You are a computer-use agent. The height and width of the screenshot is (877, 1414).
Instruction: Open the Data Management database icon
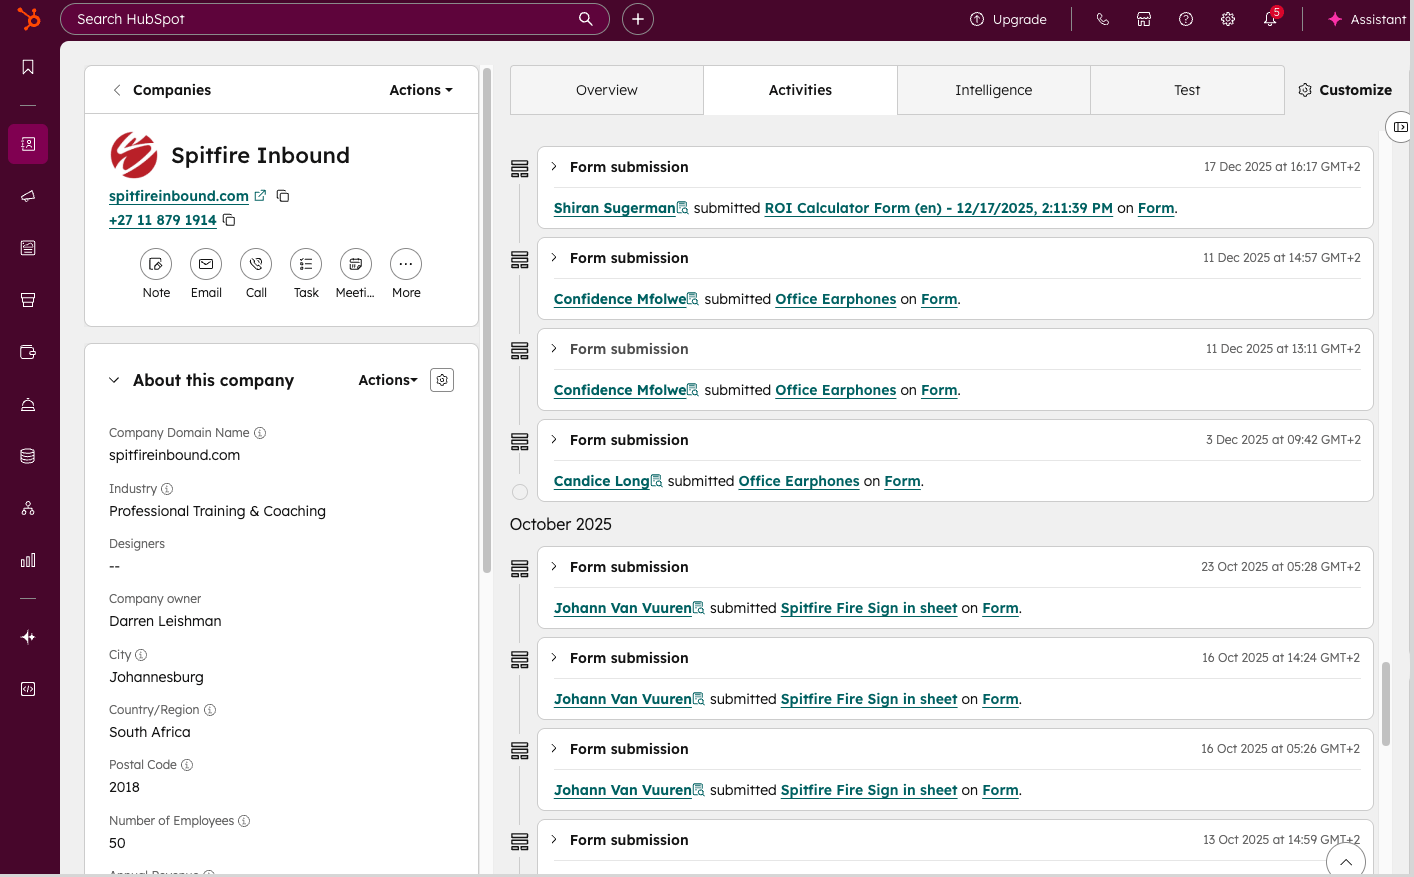(27, 455)
